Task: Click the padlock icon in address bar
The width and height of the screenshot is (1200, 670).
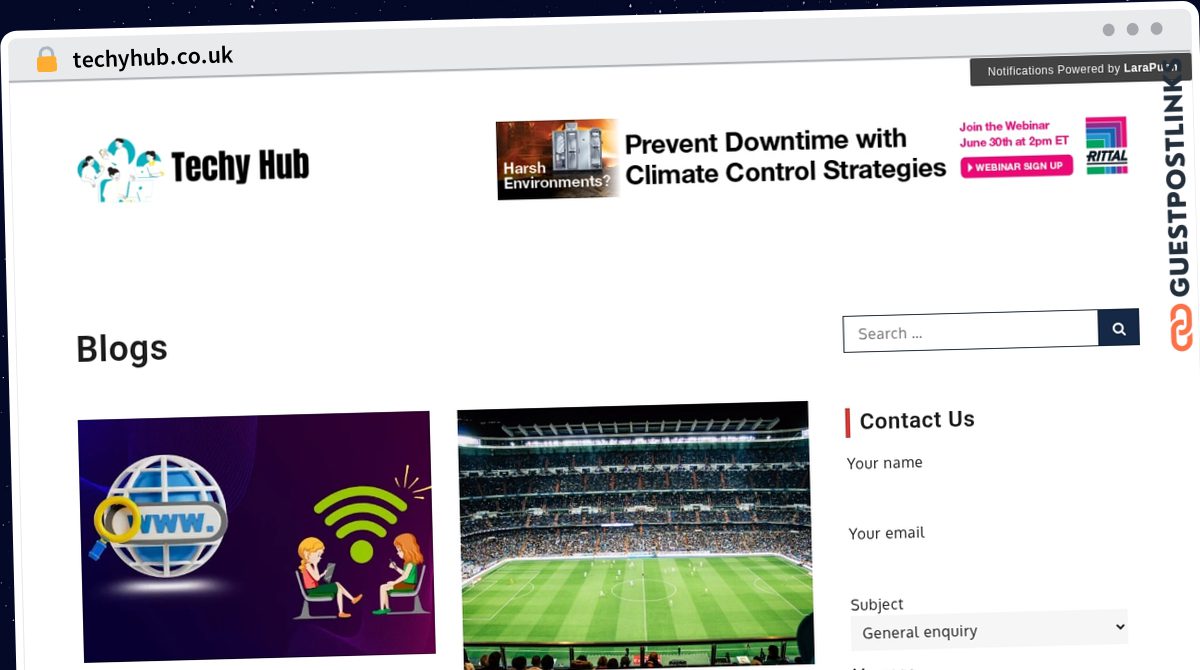Action: [x=46, y=60]
